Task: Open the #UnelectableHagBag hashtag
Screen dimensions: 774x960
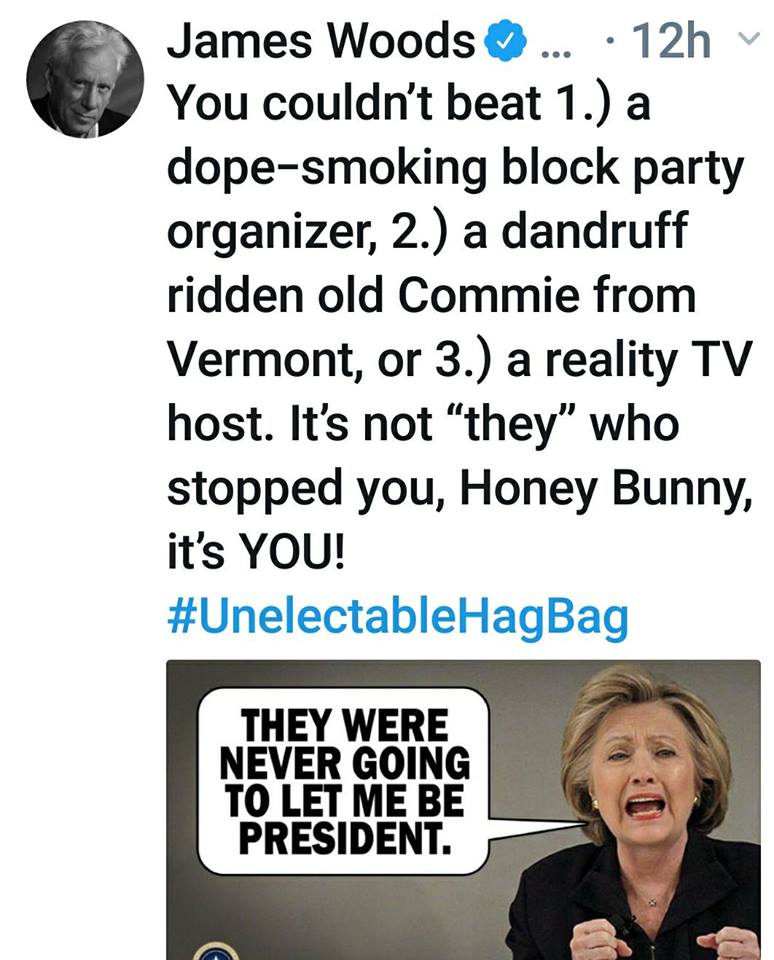Action: click(397, 616)
